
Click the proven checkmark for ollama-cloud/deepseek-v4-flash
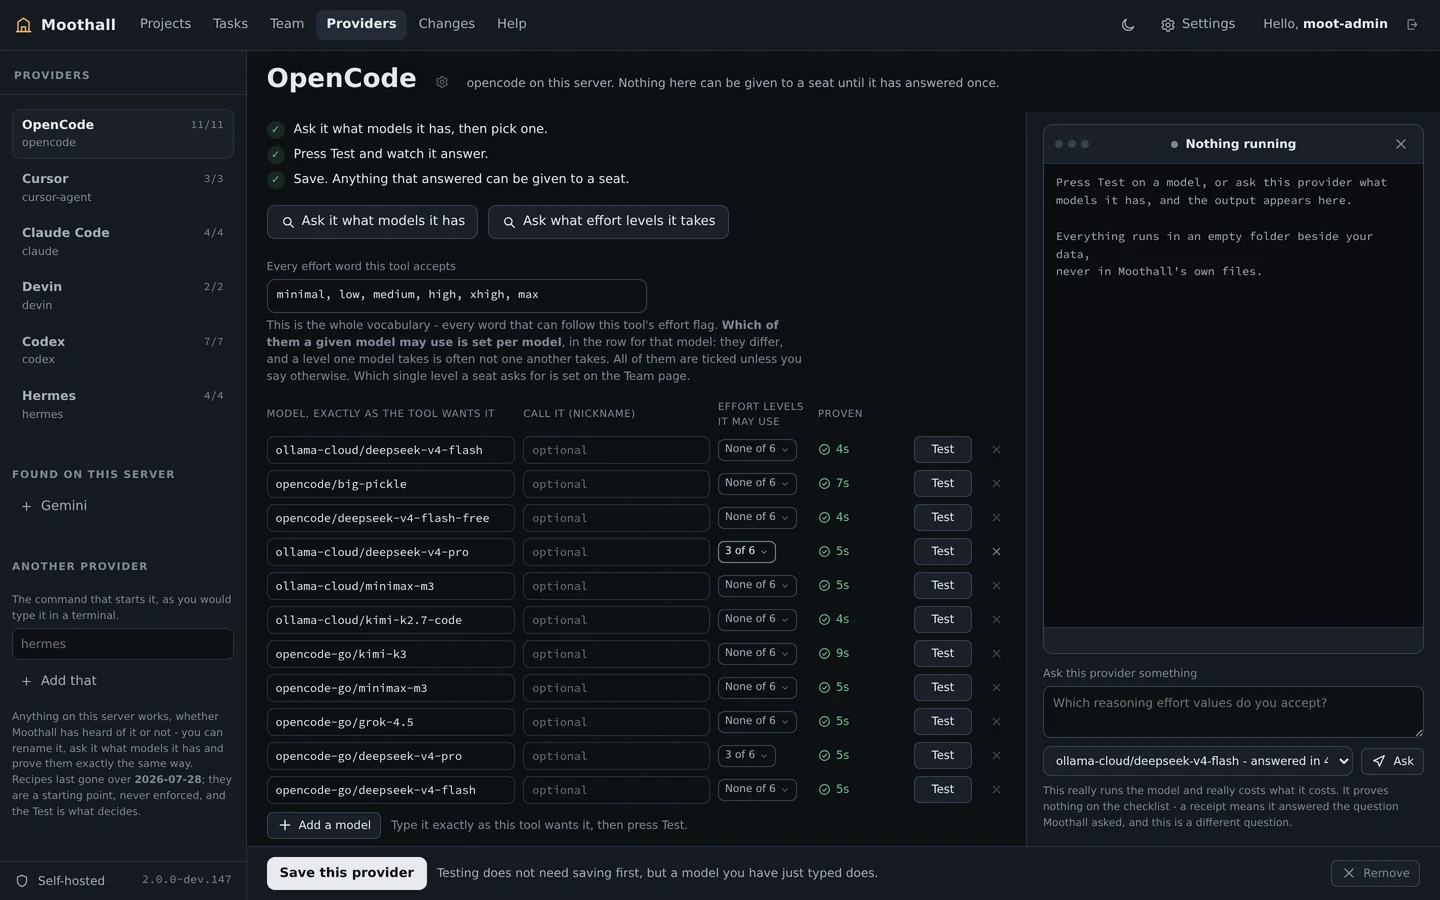point(824,450)
